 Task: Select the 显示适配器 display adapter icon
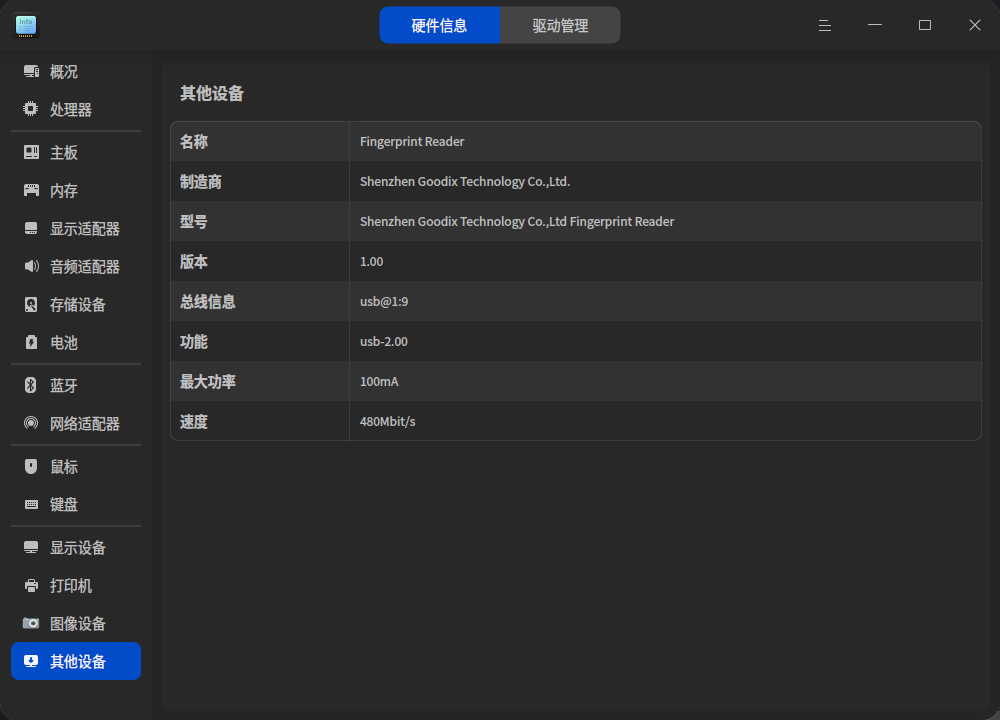click(x=31, y=228)
